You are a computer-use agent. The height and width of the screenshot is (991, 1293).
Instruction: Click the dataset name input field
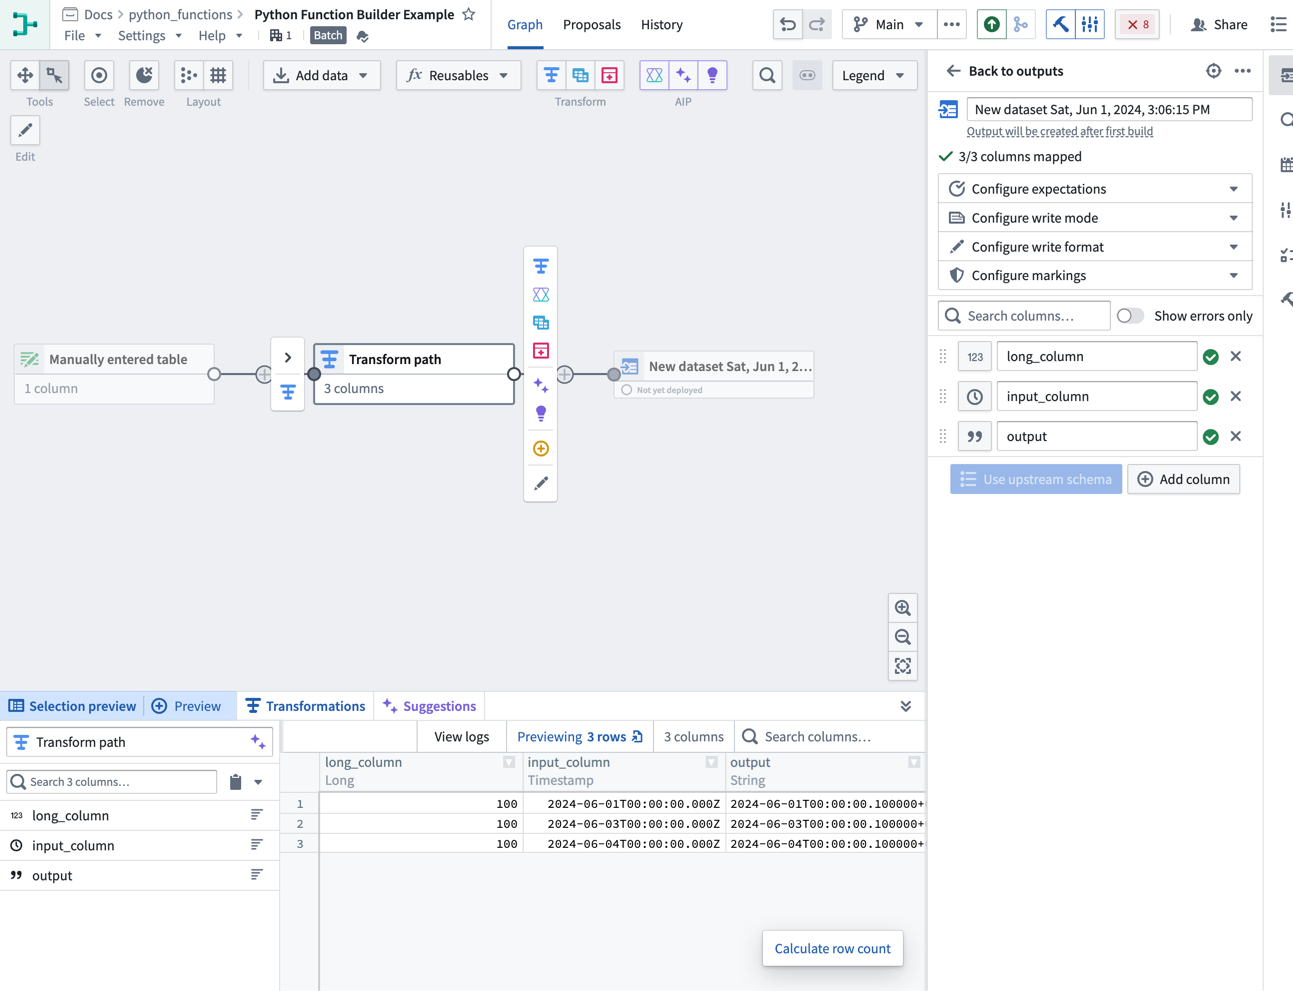(1109, 109)
